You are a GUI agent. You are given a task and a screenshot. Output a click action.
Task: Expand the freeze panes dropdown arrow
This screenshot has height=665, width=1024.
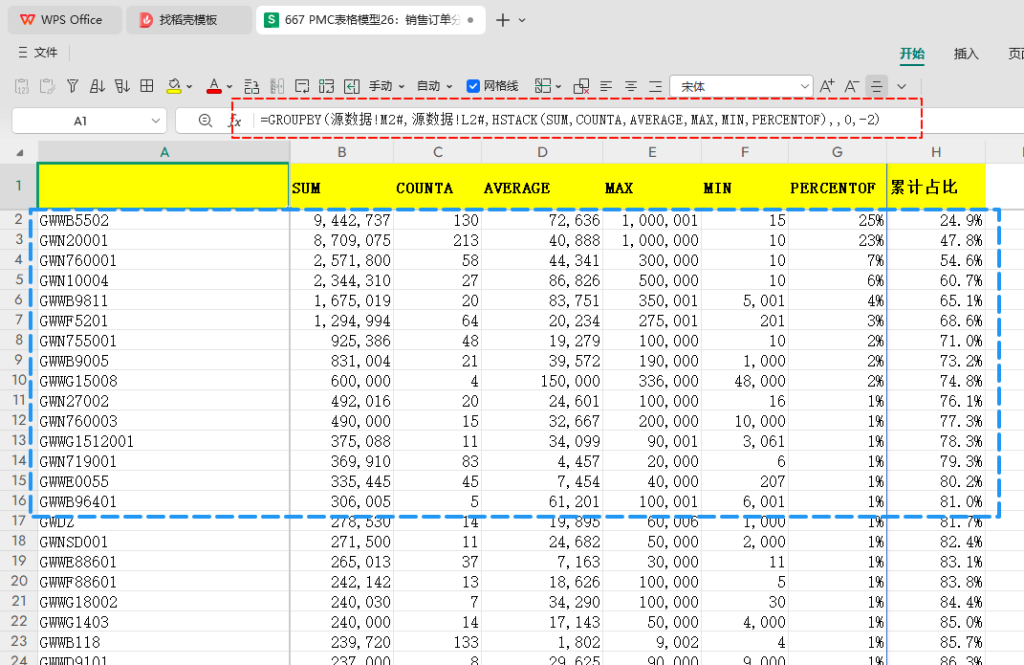pyautogui.click(x=558, y=86)
